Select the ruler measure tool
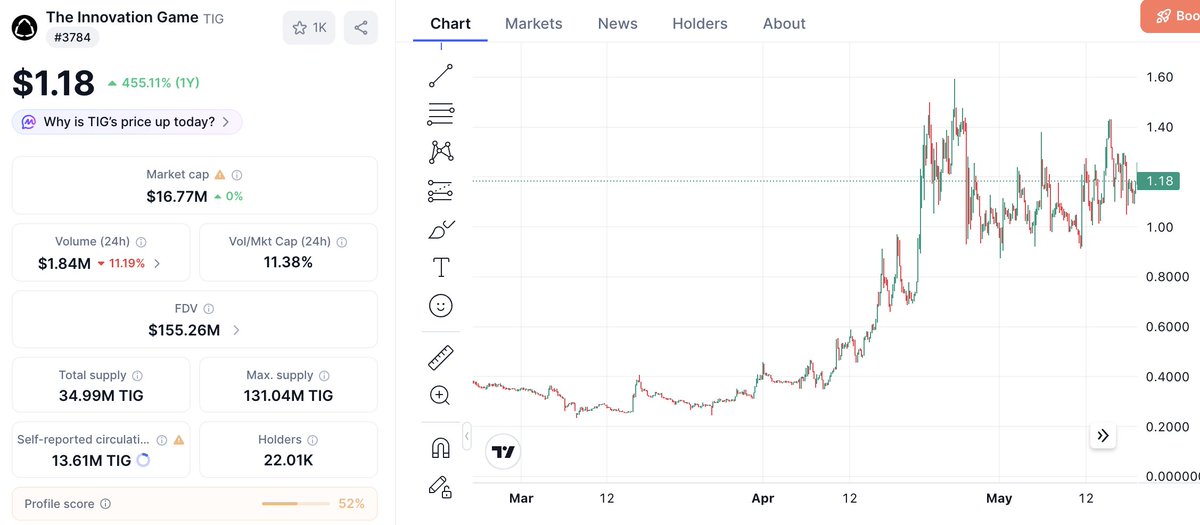 [440, 356]
